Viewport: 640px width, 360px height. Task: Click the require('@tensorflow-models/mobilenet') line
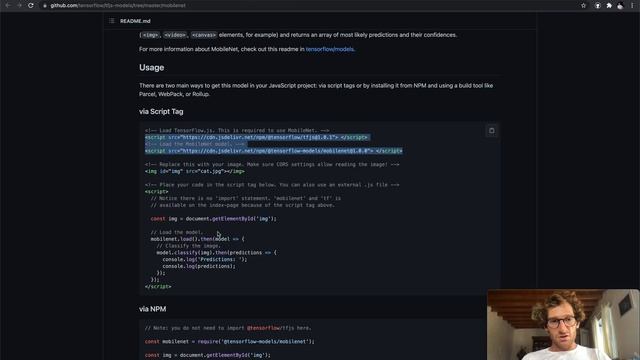(229, 342)
